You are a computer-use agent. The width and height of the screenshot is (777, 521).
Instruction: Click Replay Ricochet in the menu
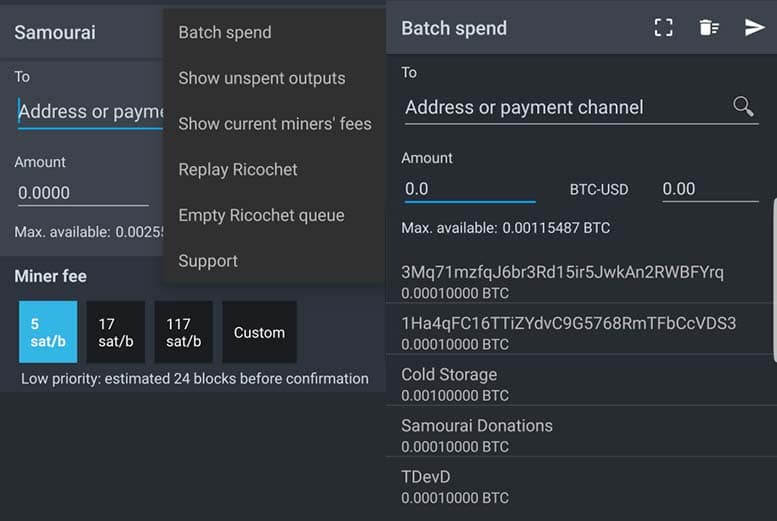coord(238,170)
